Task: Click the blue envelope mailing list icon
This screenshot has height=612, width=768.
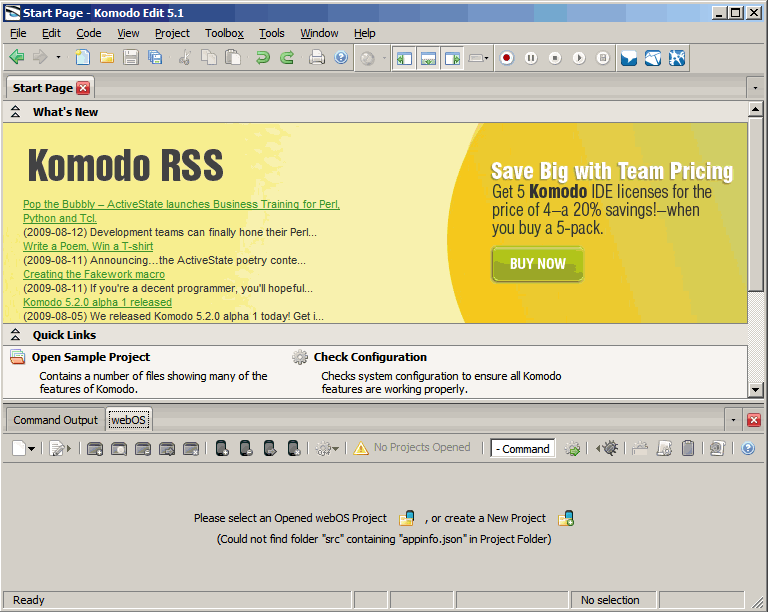Action: coord(653,58)
